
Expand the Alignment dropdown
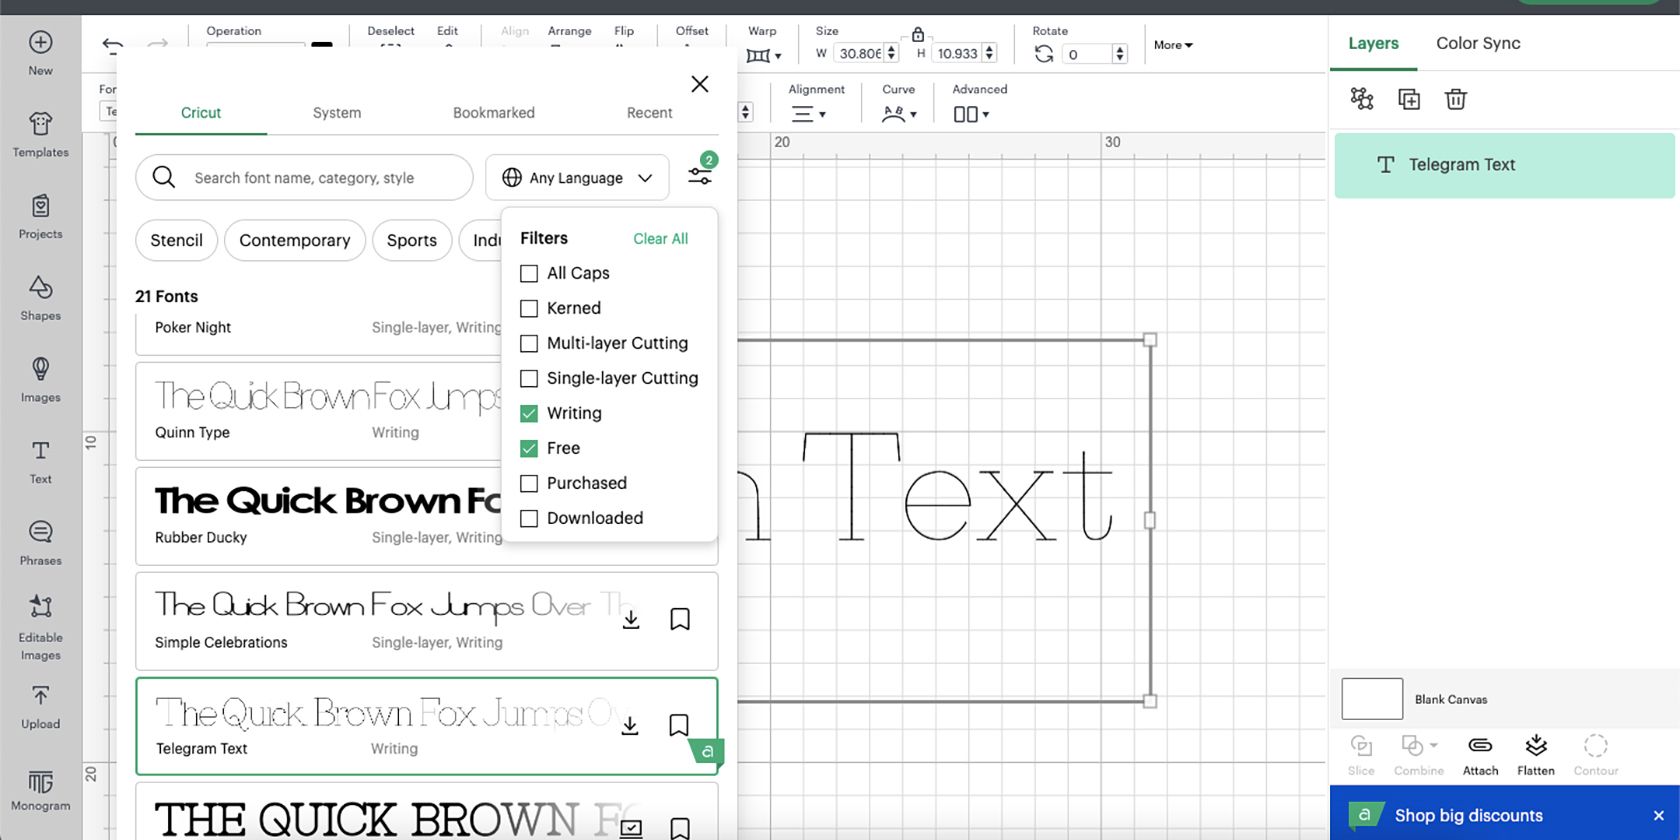pos(809,114)
